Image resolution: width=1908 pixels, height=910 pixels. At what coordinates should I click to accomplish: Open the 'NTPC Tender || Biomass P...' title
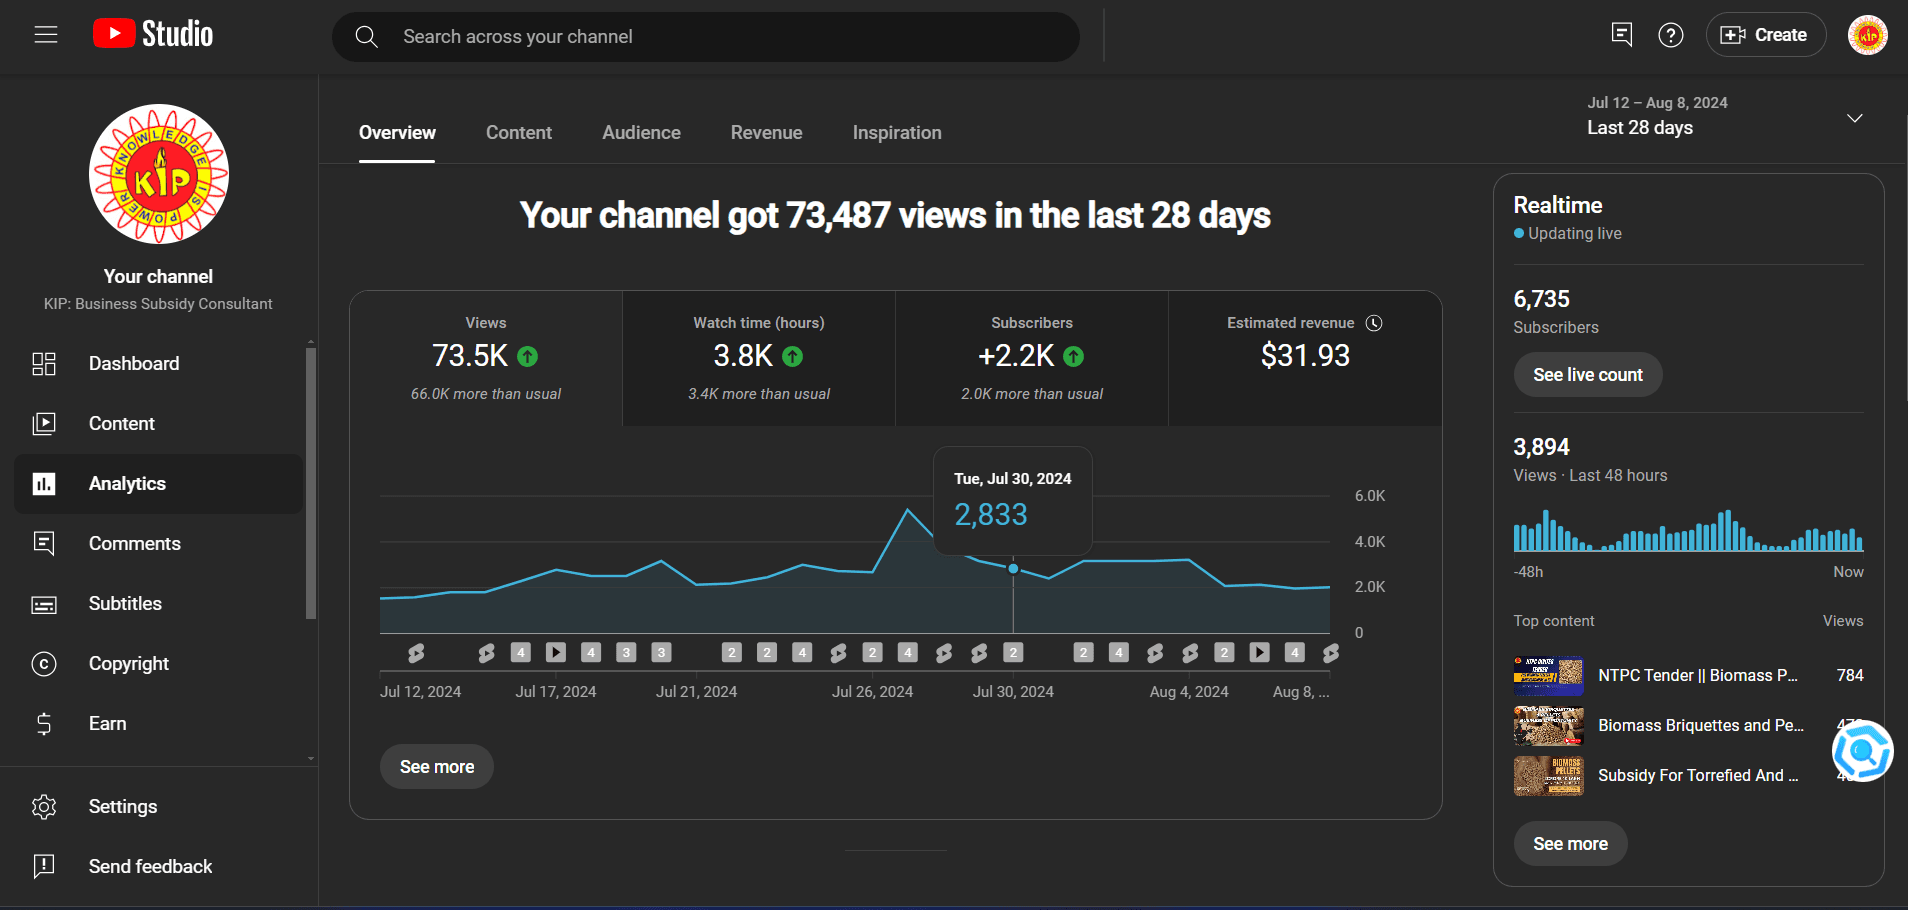[x=1698, y=676]
